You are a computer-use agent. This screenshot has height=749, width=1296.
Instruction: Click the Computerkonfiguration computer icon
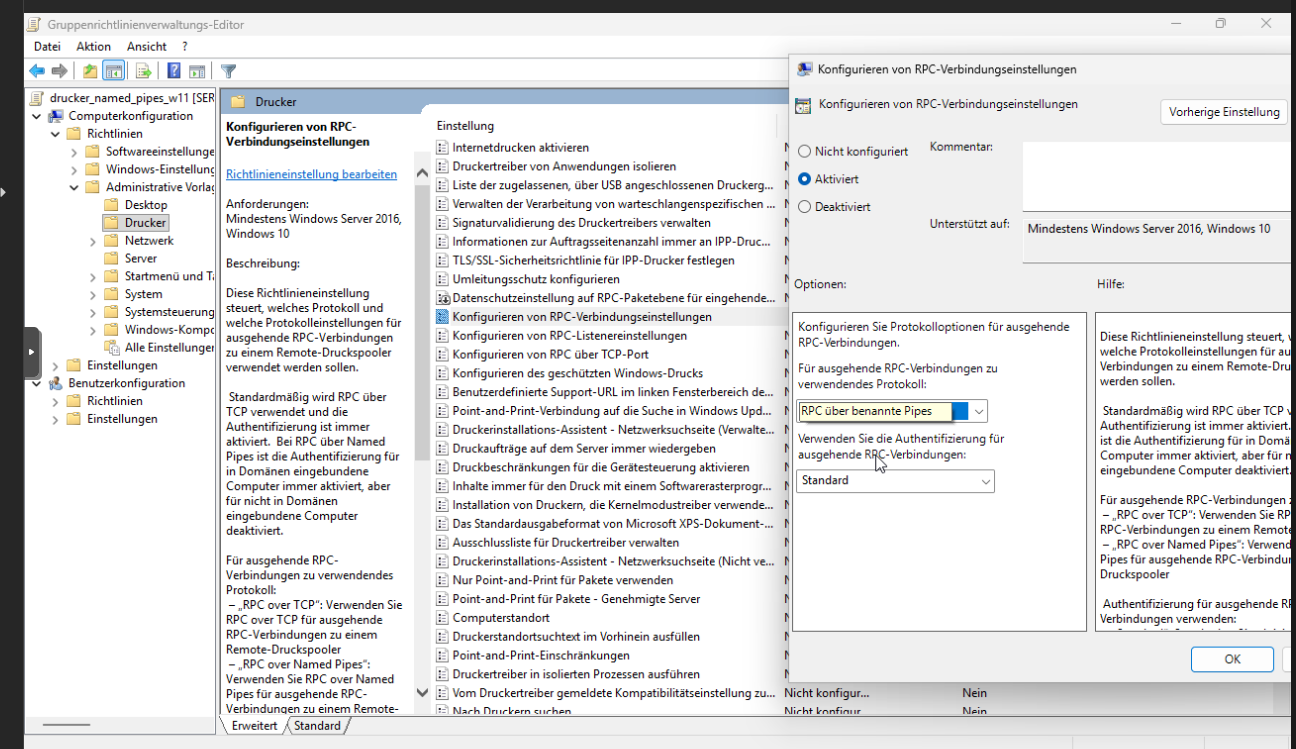[x=56, y=116]
